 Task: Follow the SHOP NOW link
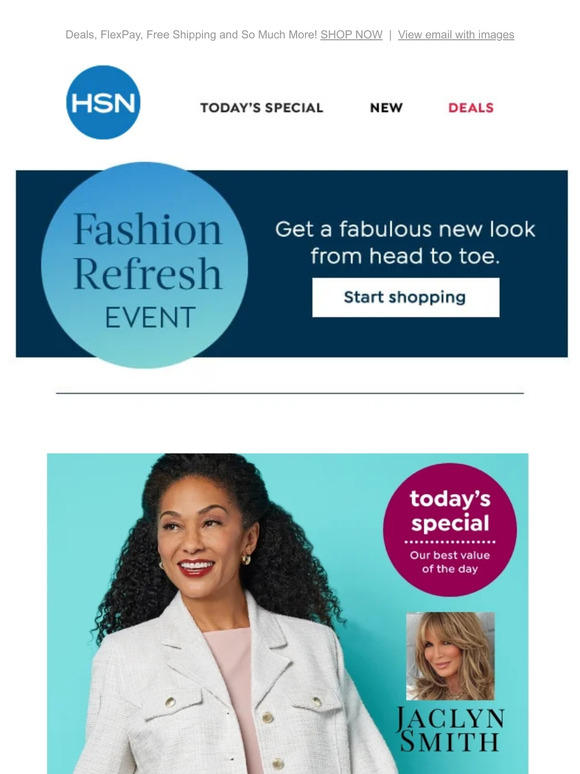(351, 35)
